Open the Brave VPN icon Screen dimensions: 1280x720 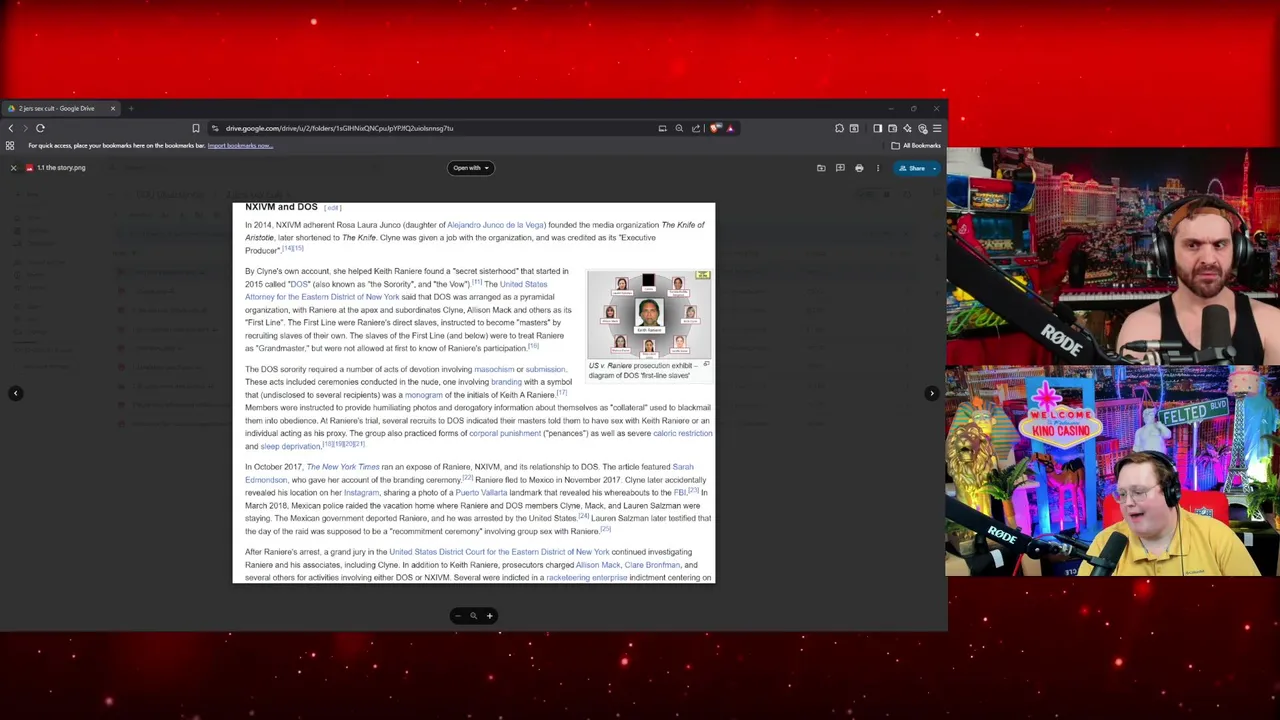922,128
